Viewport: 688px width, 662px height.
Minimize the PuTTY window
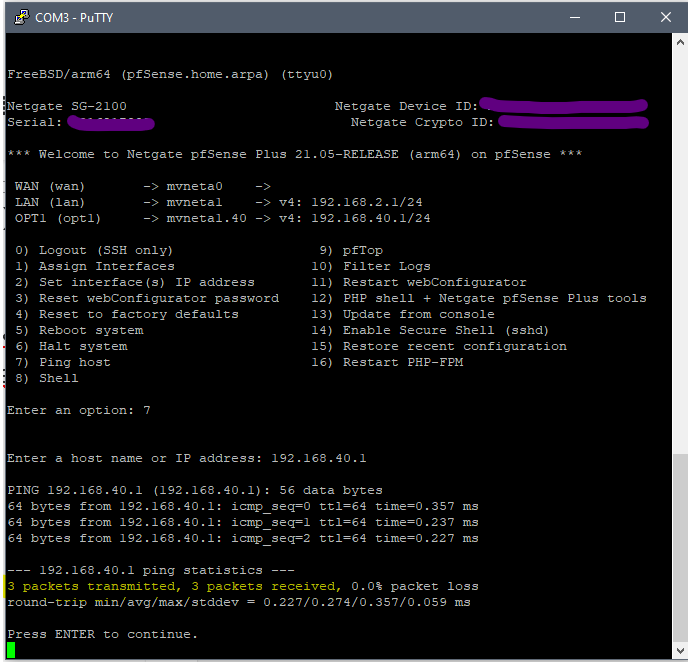(x=574, y=17)
